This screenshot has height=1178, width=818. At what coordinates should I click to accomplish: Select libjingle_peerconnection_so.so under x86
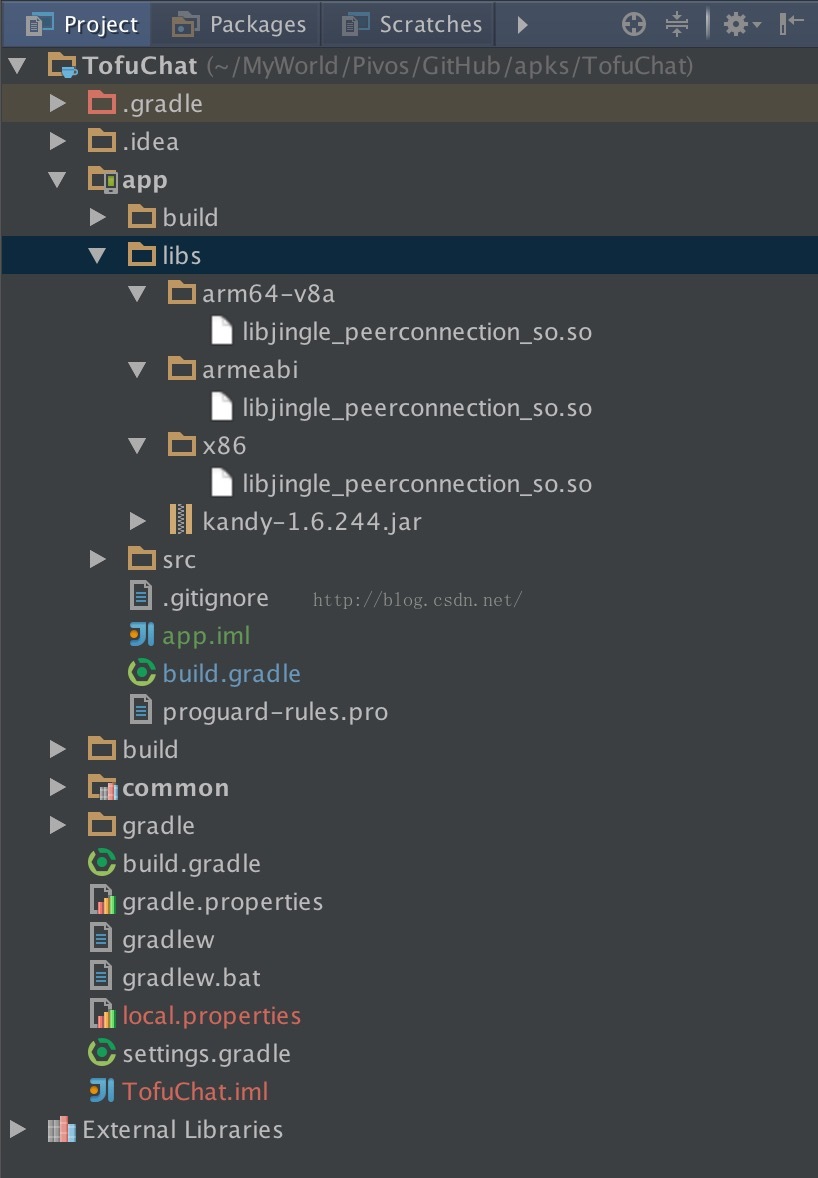pyautogui.click(x=416, y=484)
